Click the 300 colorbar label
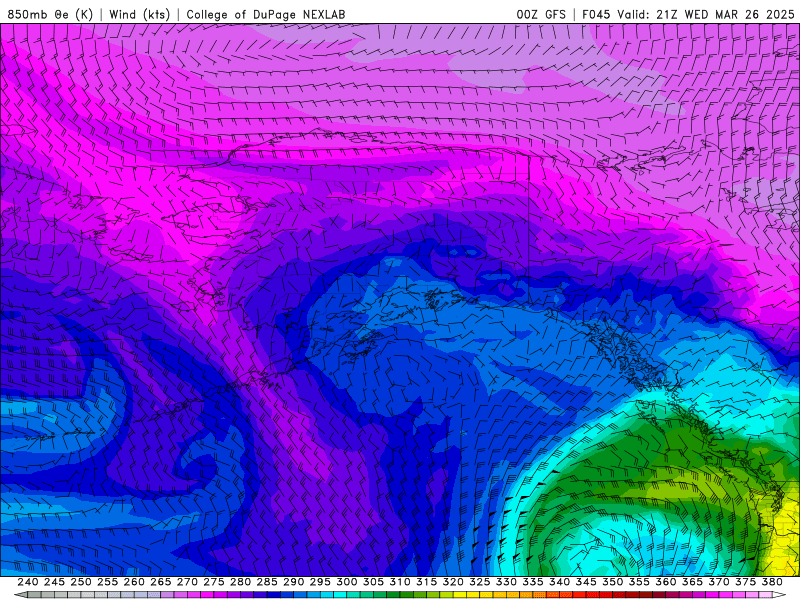 click(347, 582)
